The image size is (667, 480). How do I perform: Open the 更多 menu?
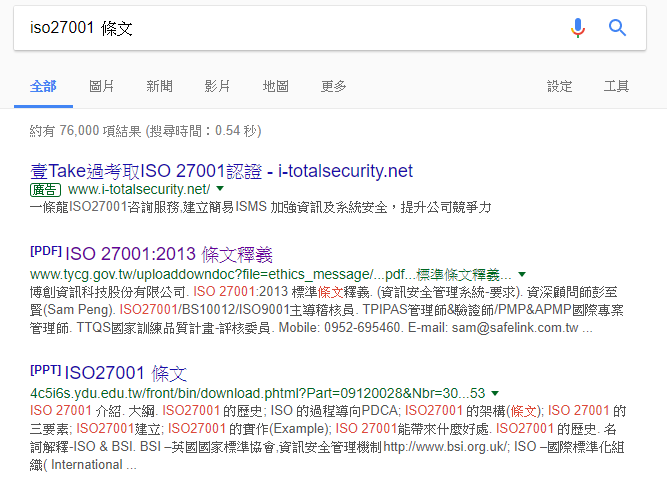pos(334,86)
